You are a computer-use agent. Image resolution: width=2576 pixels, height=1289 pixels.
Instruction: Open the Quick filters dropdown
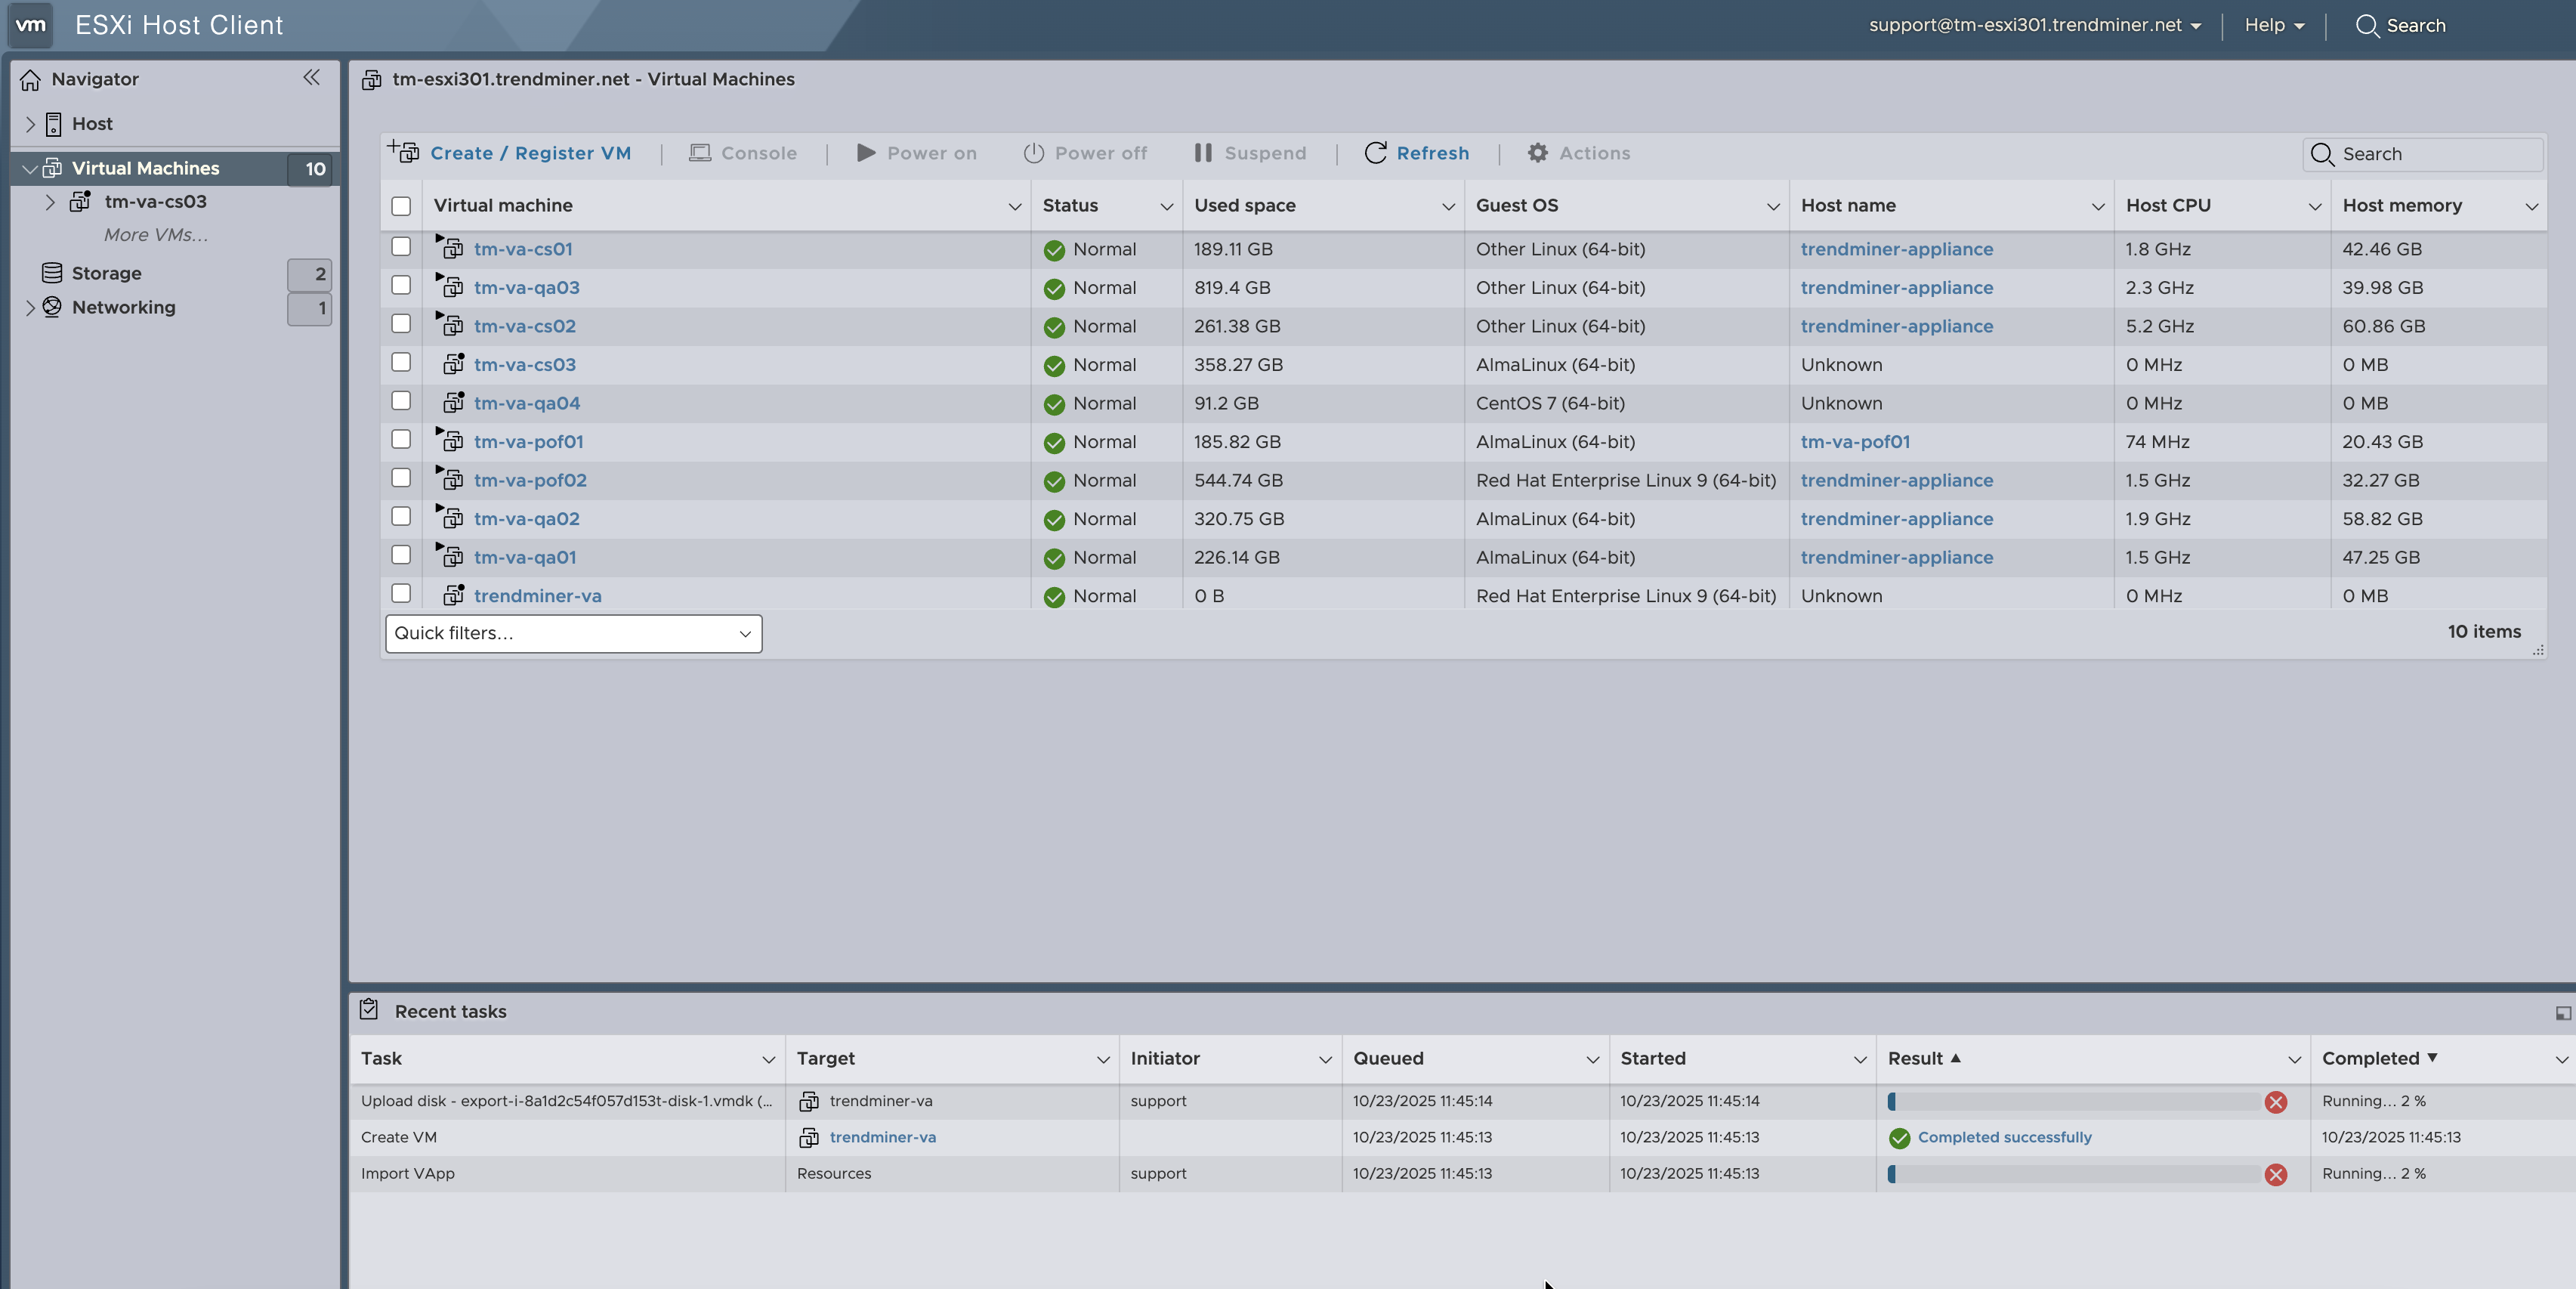(573, 634)
